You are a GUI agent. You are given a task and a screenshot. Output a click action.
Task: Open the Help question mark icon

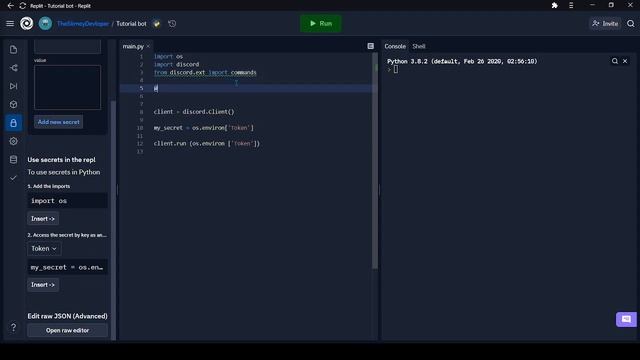point(13,327)
